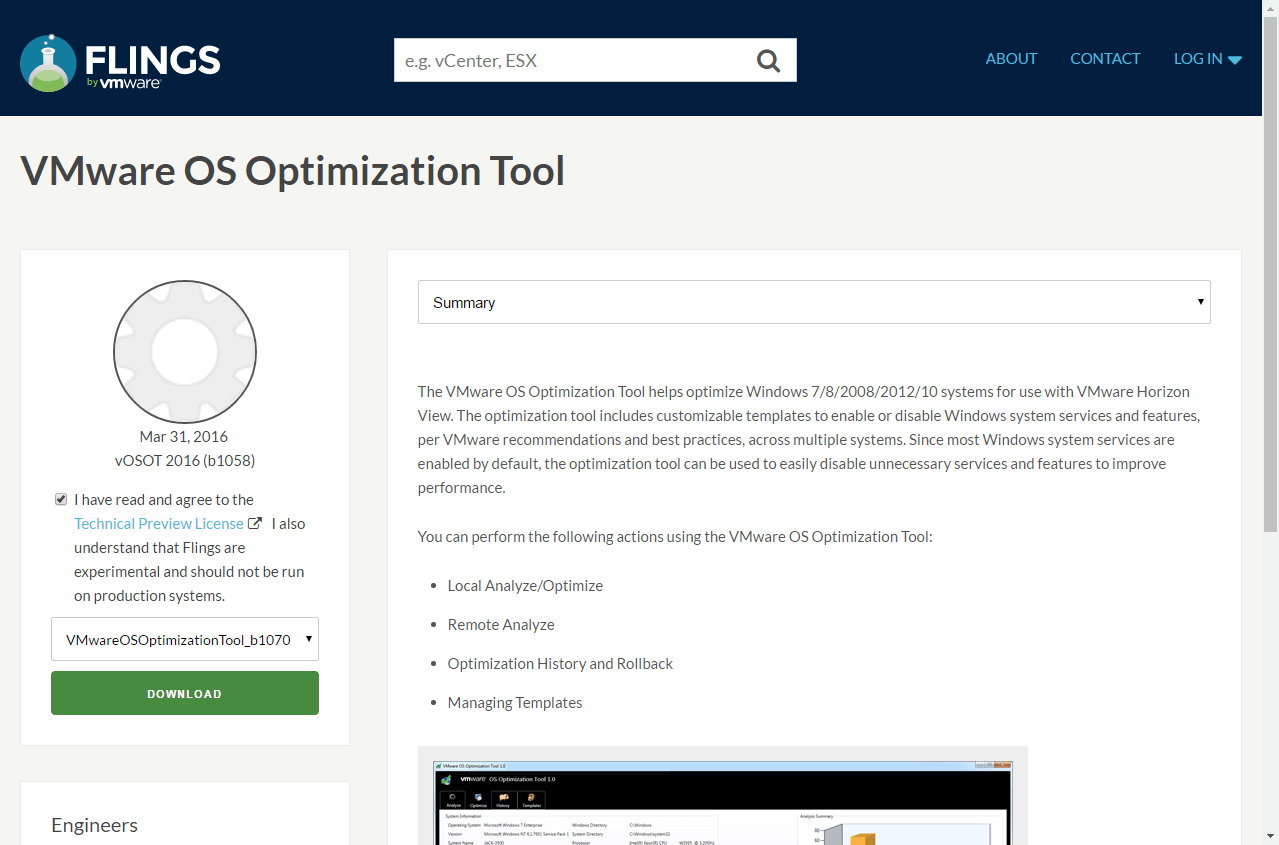
Task: Click the 'vOSOT 2016 (b1058)' version text
Action: click(x=185, y=461)
